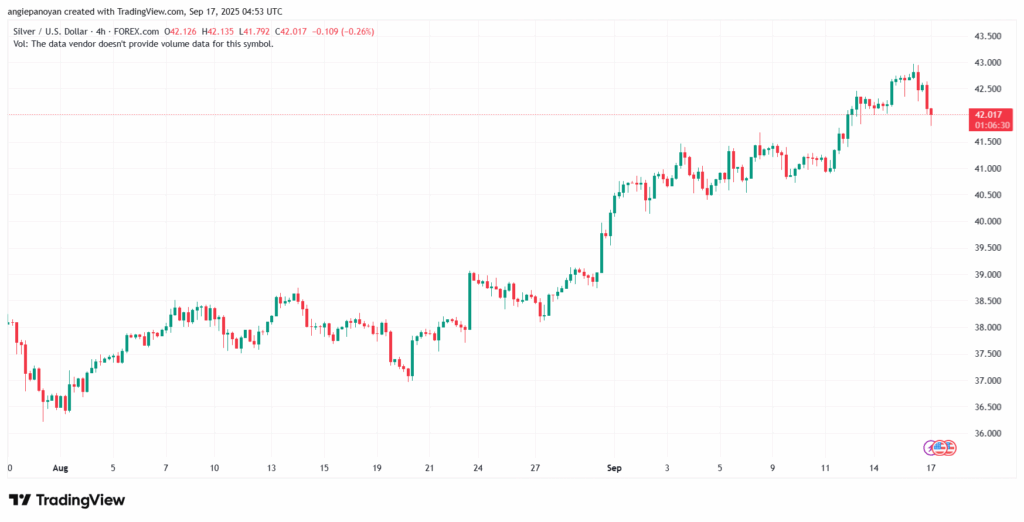Click the 17 date label on time axis
Image resolution: width=1024 pixels, height=522 pixels.
[932, 467]
